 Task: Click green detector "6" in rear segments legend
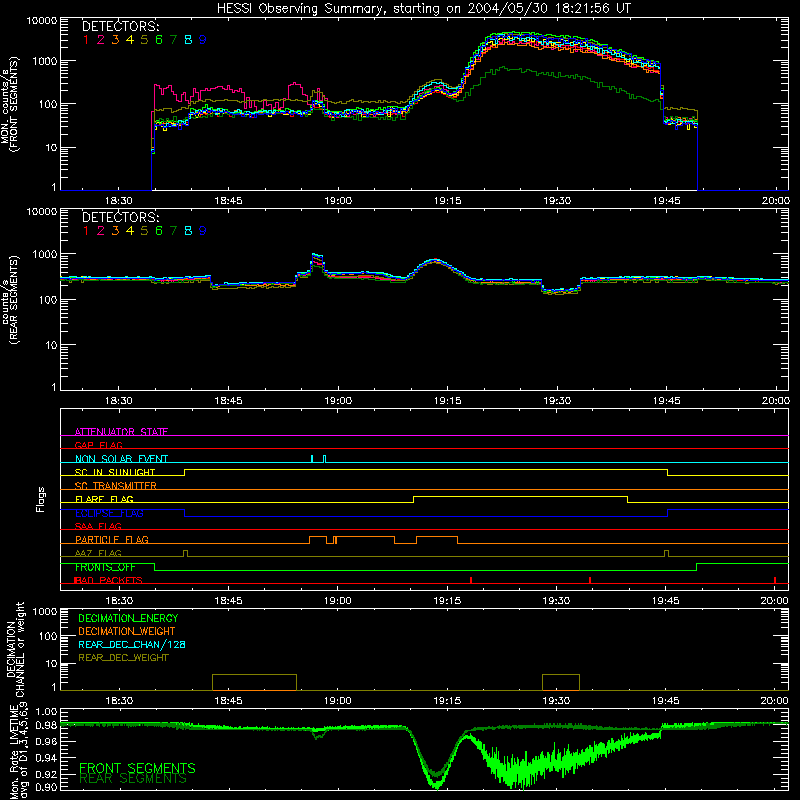pos(159,231)
